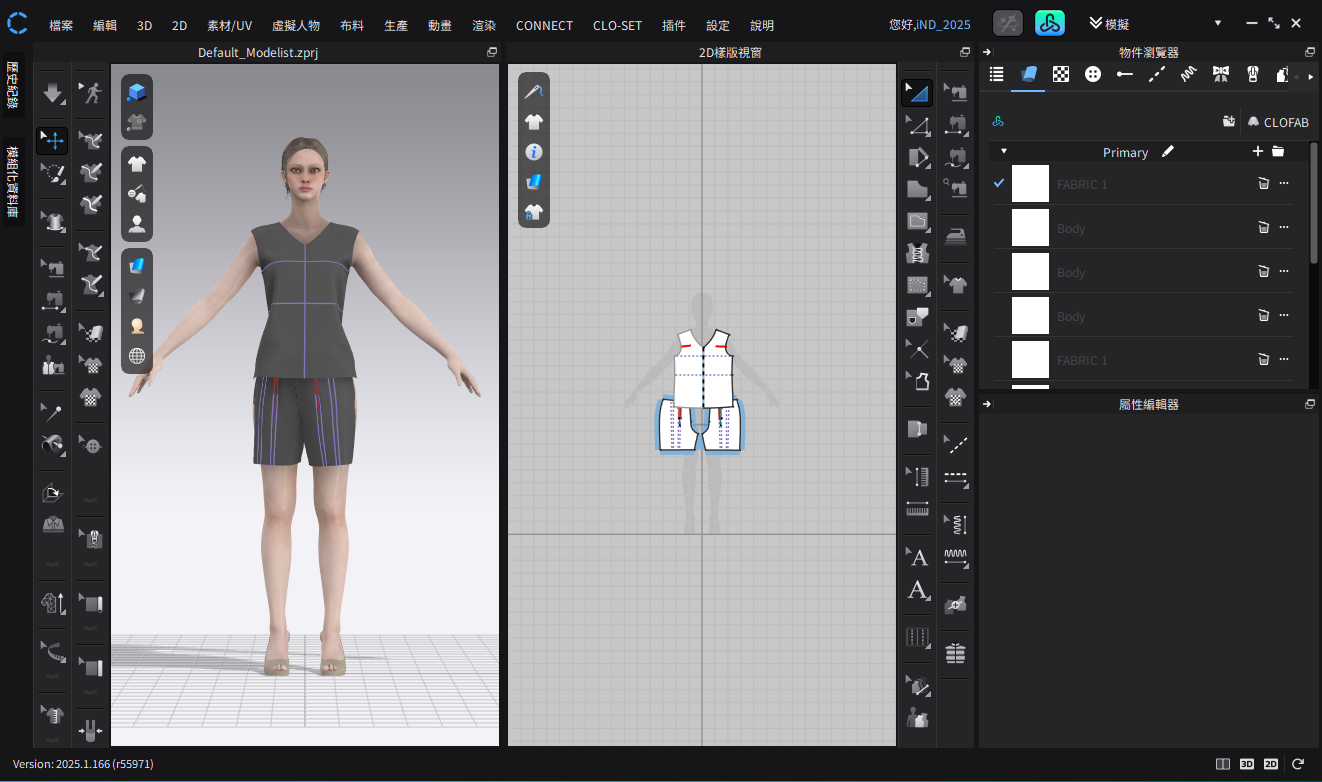Collapse the Property Editor panel arrow
The height and width of the screenshot is (782, 1322).
click(x=987, y=404)
